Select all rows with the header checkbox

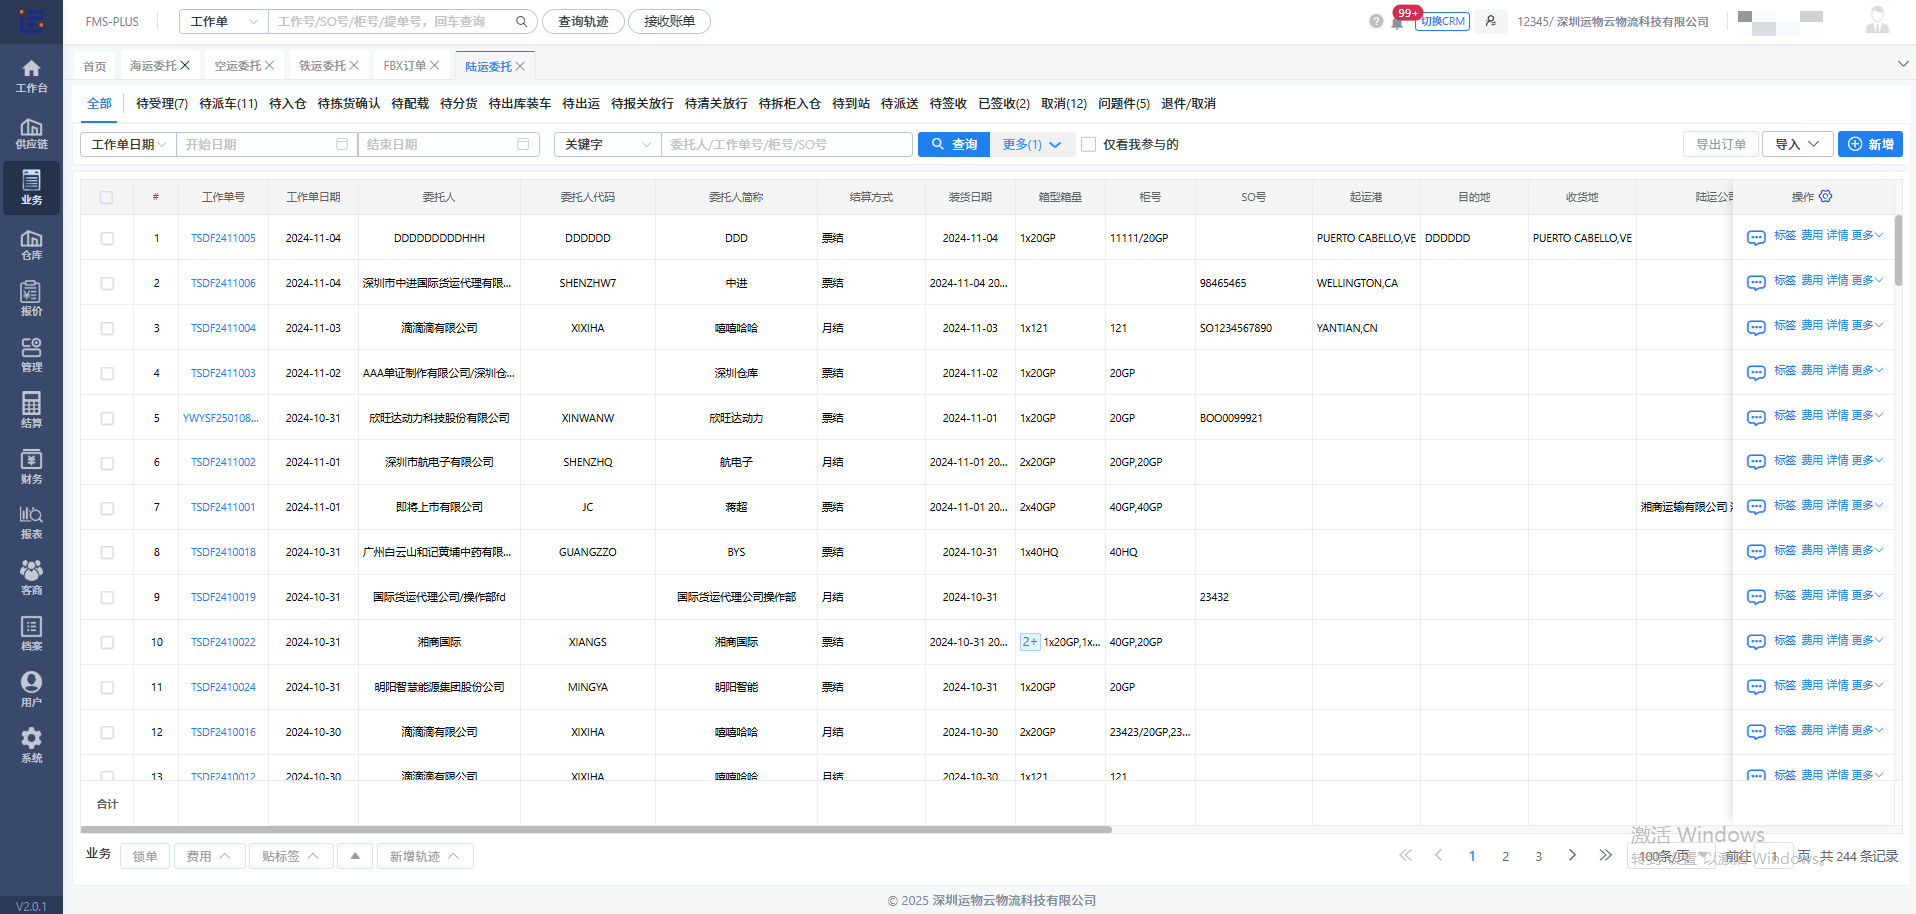tap(106, 196)
